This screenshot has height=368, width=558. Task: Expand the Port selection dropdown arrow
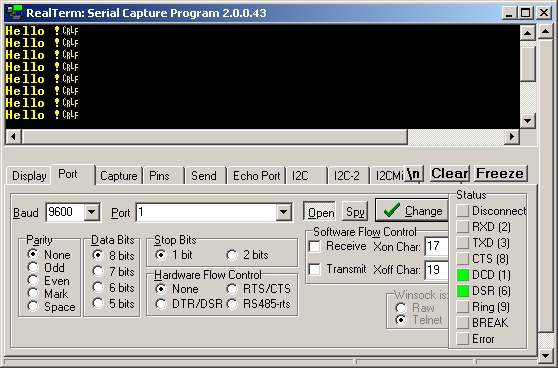[284, 212]
